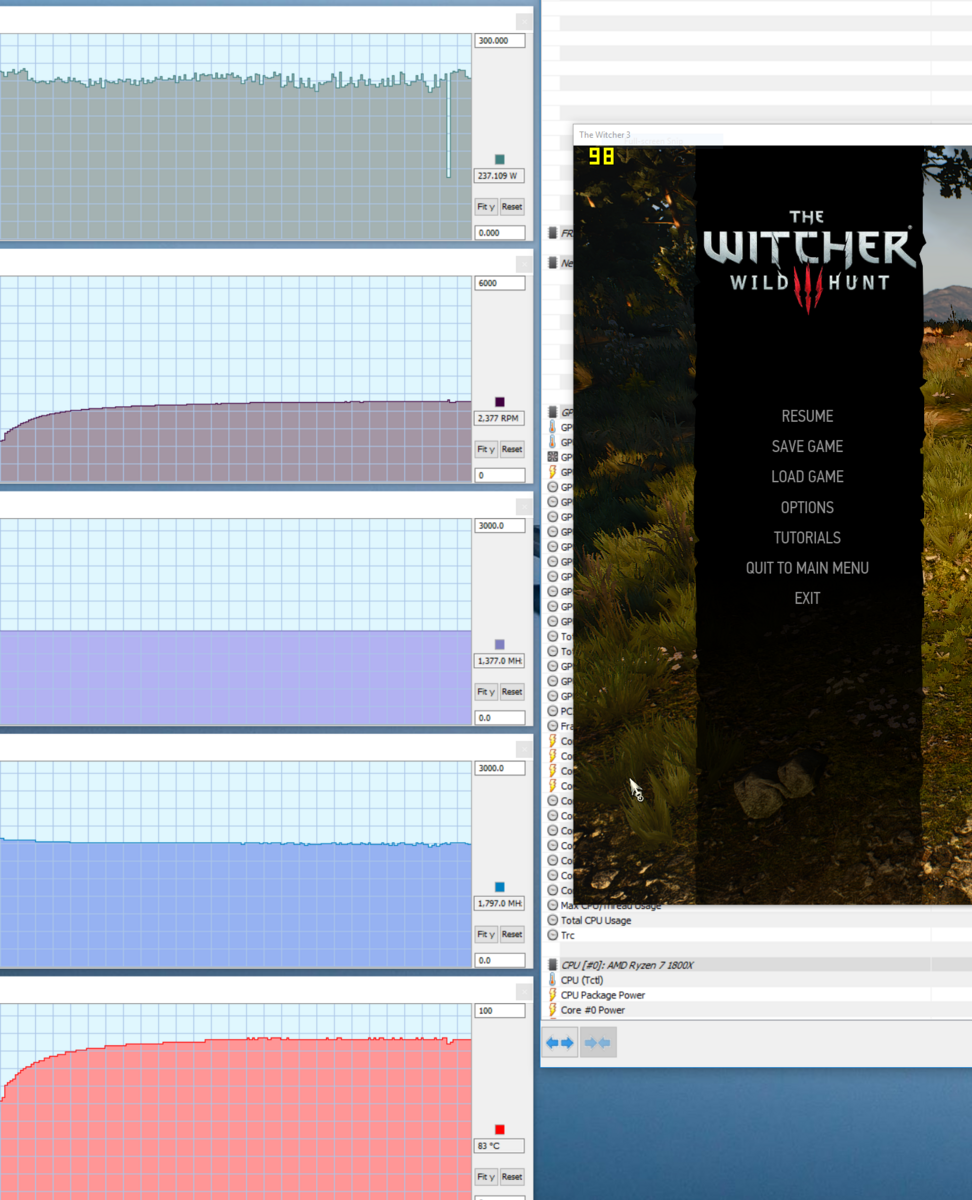The image size is (972, 1200).
Task: Open TUTORIALS in the Witcher menu
Action: pos(807,538)
